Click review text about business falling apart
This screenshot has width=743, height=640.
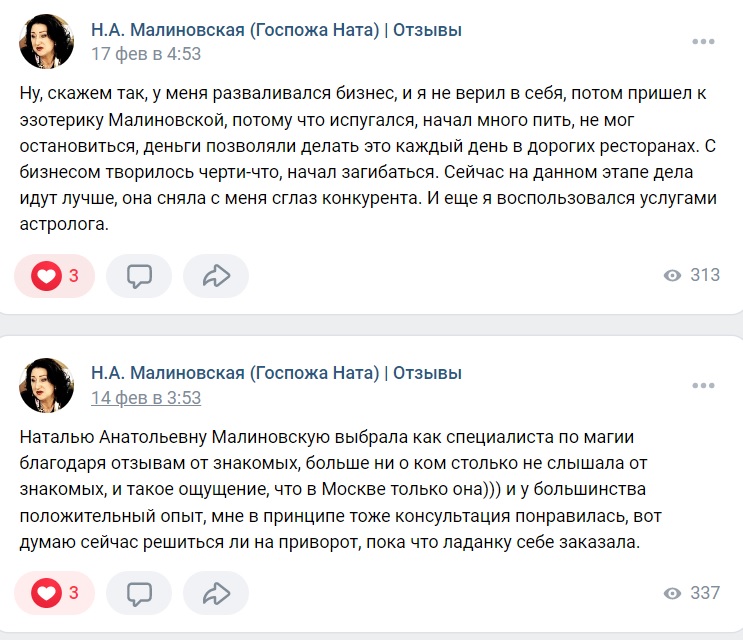tap(368, 159)
